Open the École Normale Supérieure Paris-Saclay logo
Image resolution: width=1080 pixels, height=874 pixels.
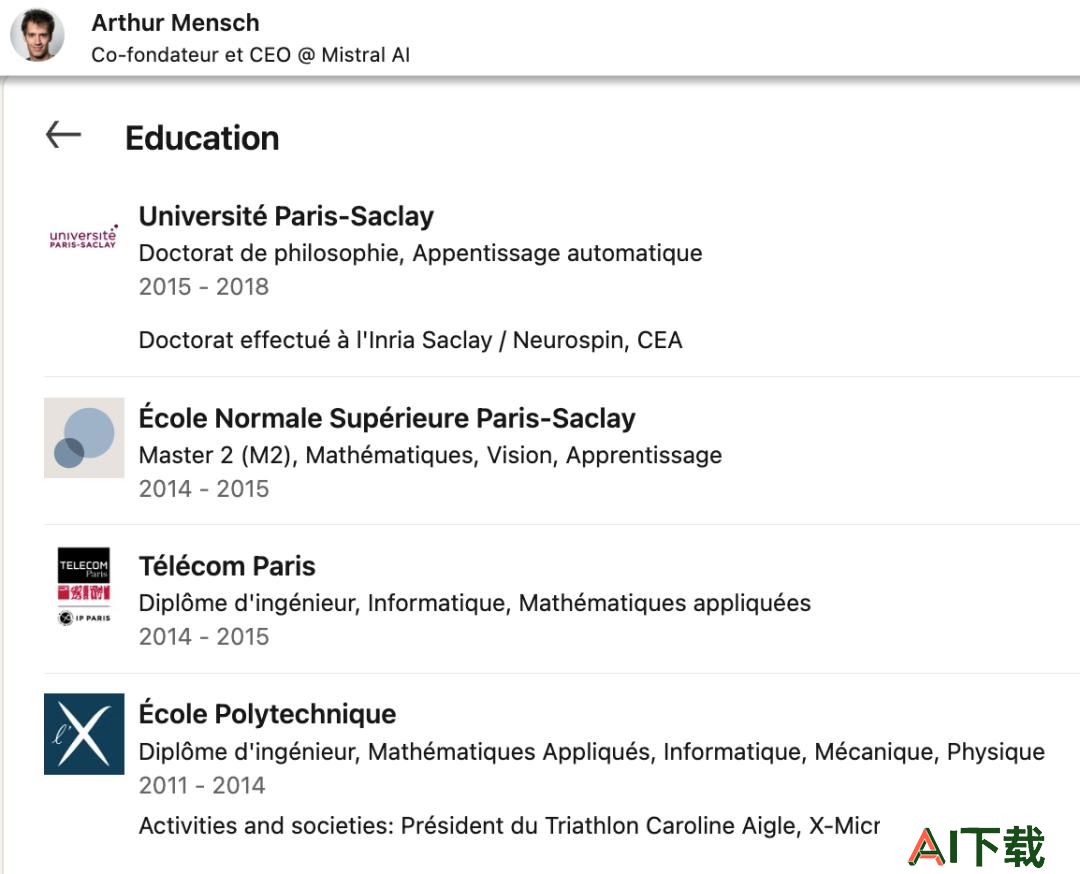[x=84, y=437]
